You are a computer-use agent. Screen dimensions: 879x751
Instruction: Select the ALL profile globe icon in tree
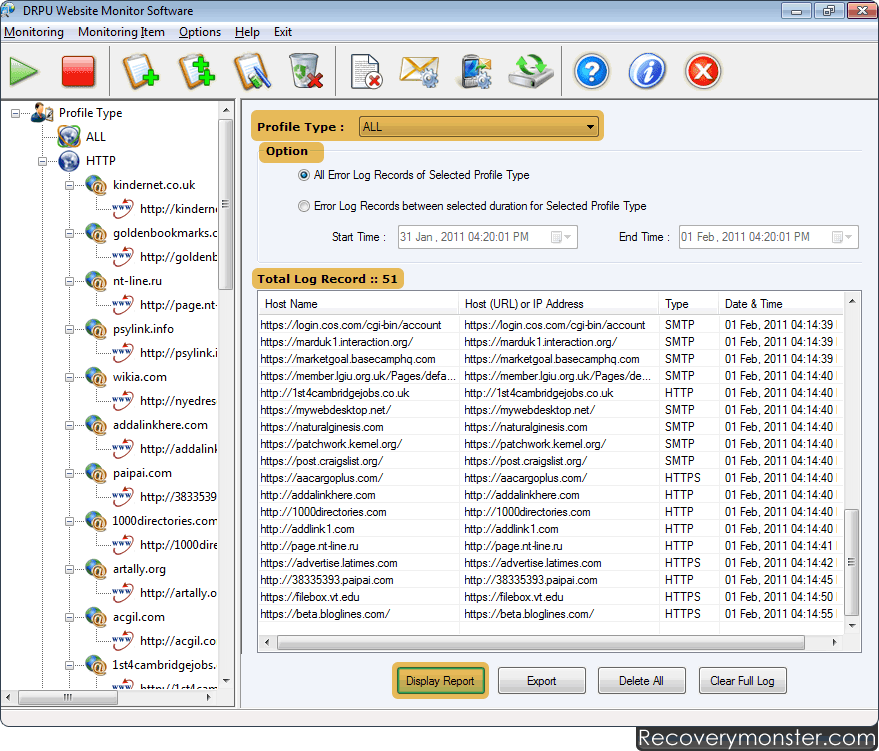(x=69, y=137)
